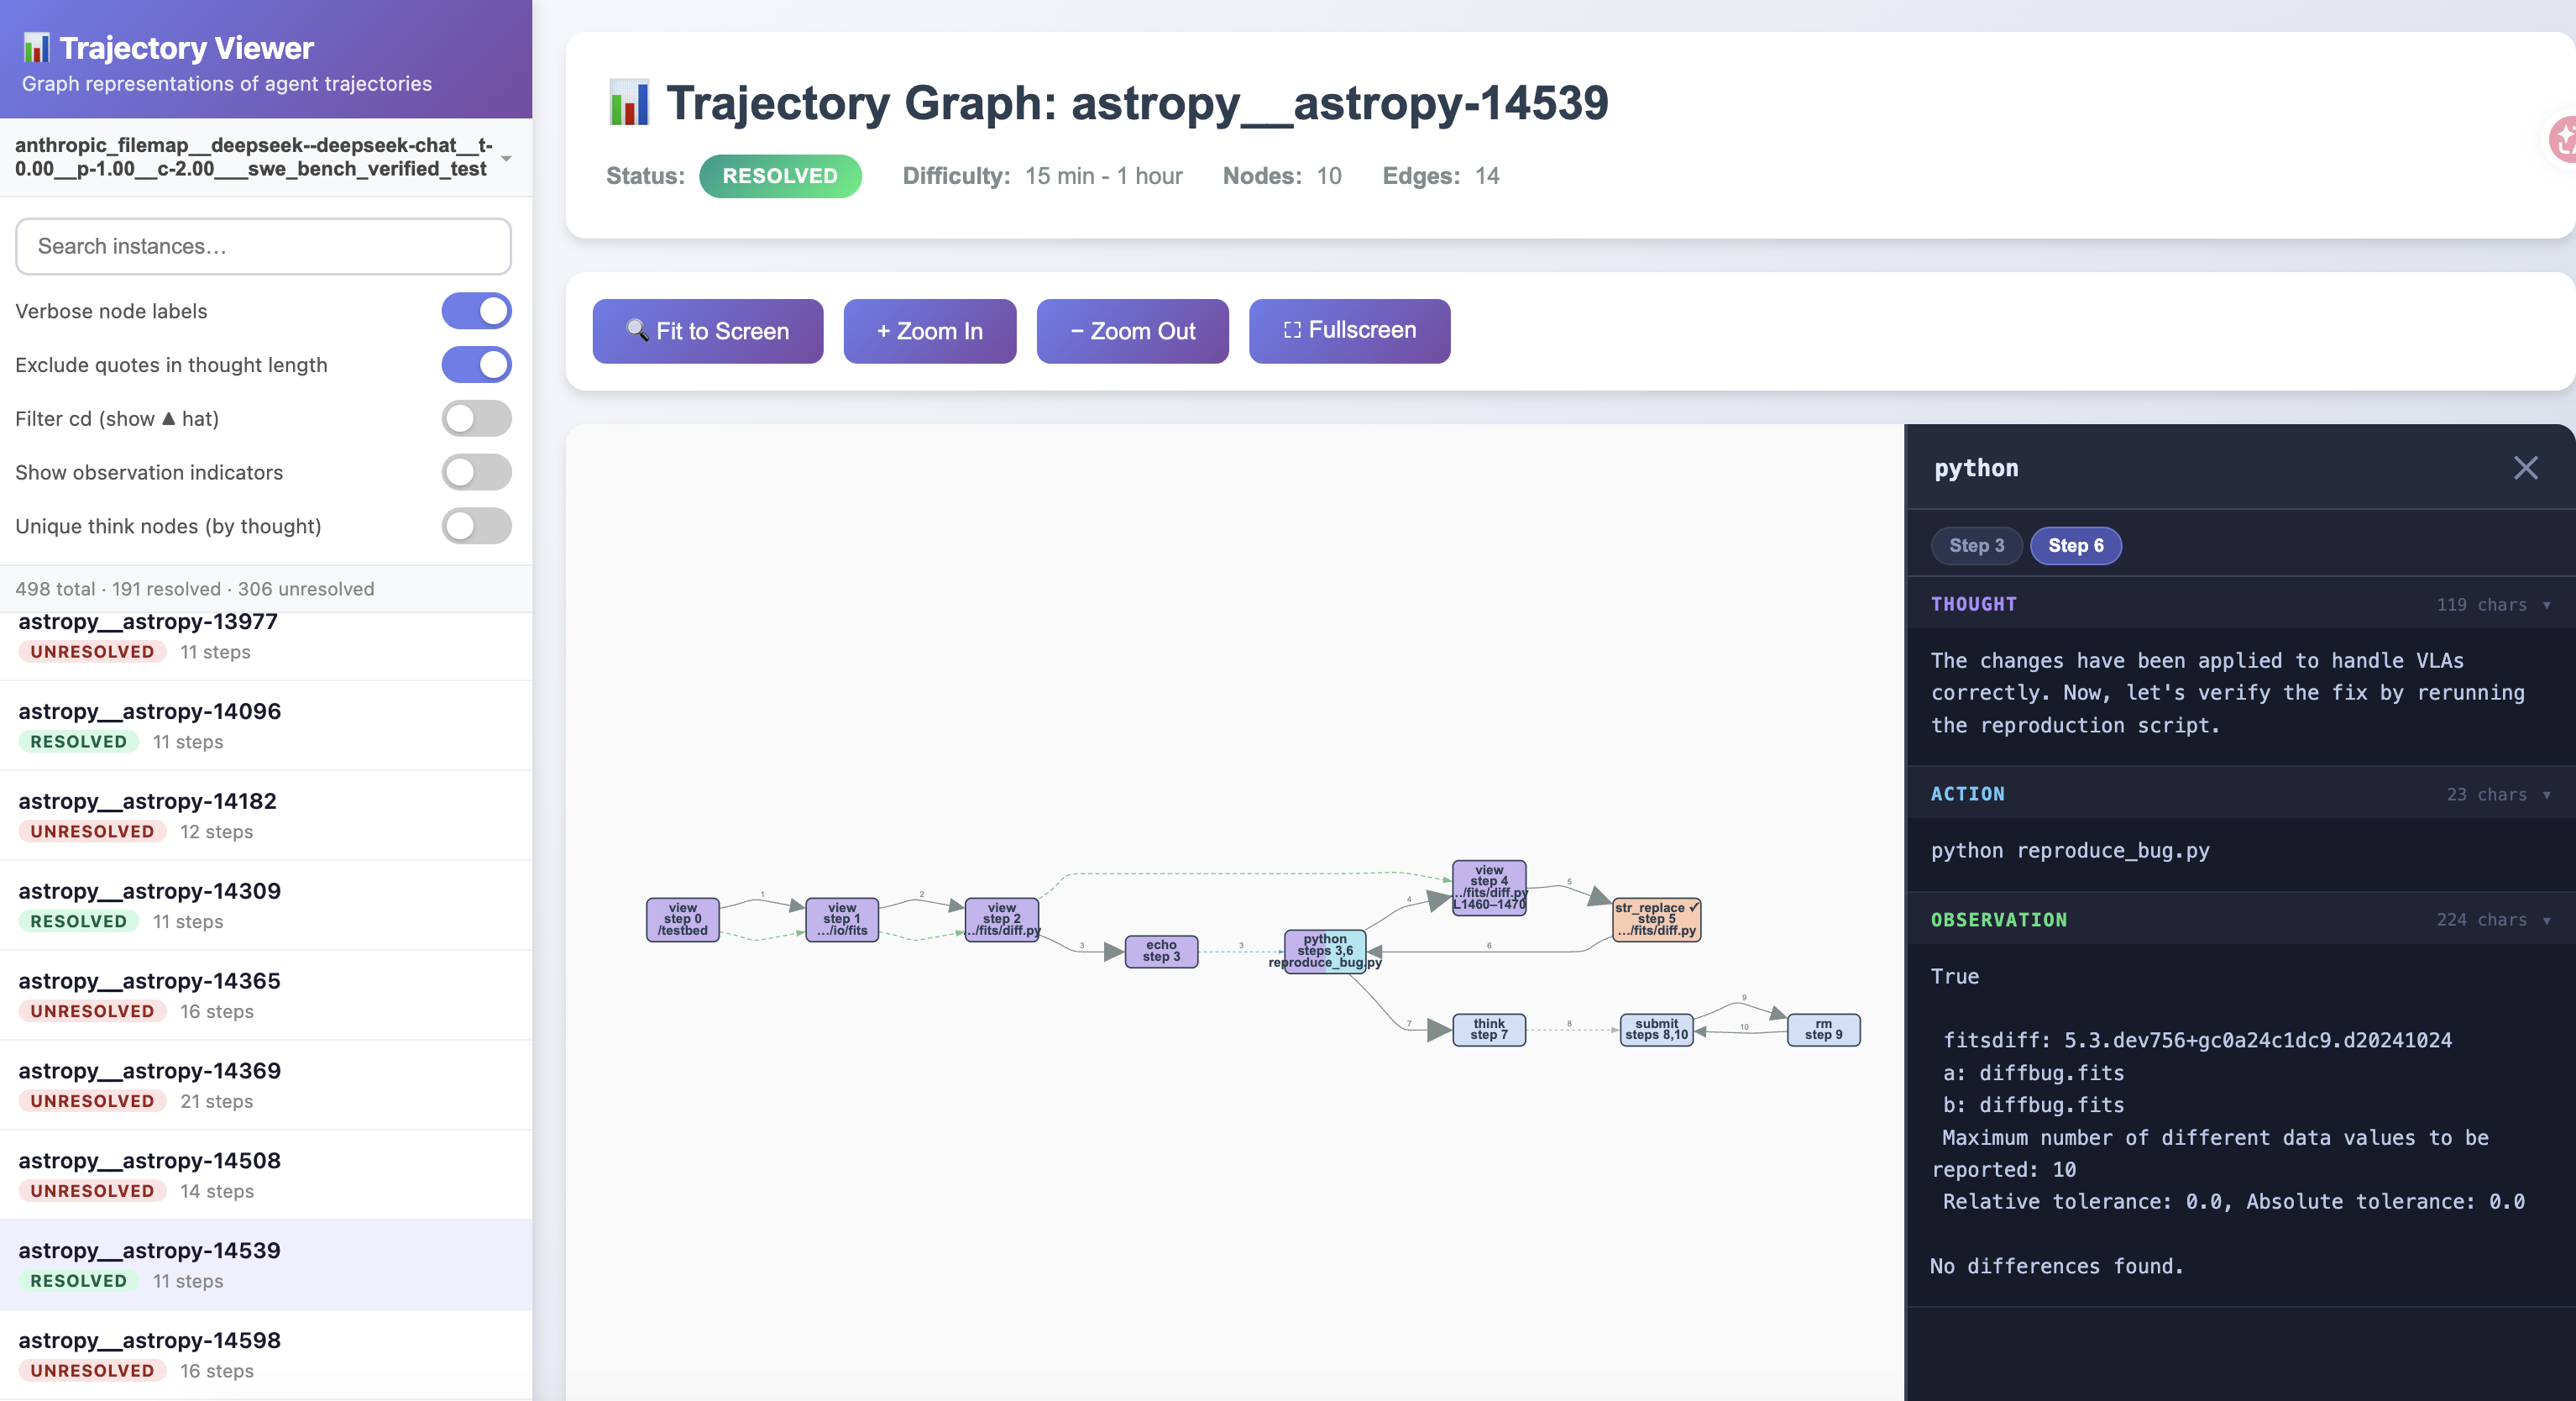Collapse the OBSERVATION section
Image resolution: width=2576 pixels, height=1401 pixels.
tap(2241, 920)
